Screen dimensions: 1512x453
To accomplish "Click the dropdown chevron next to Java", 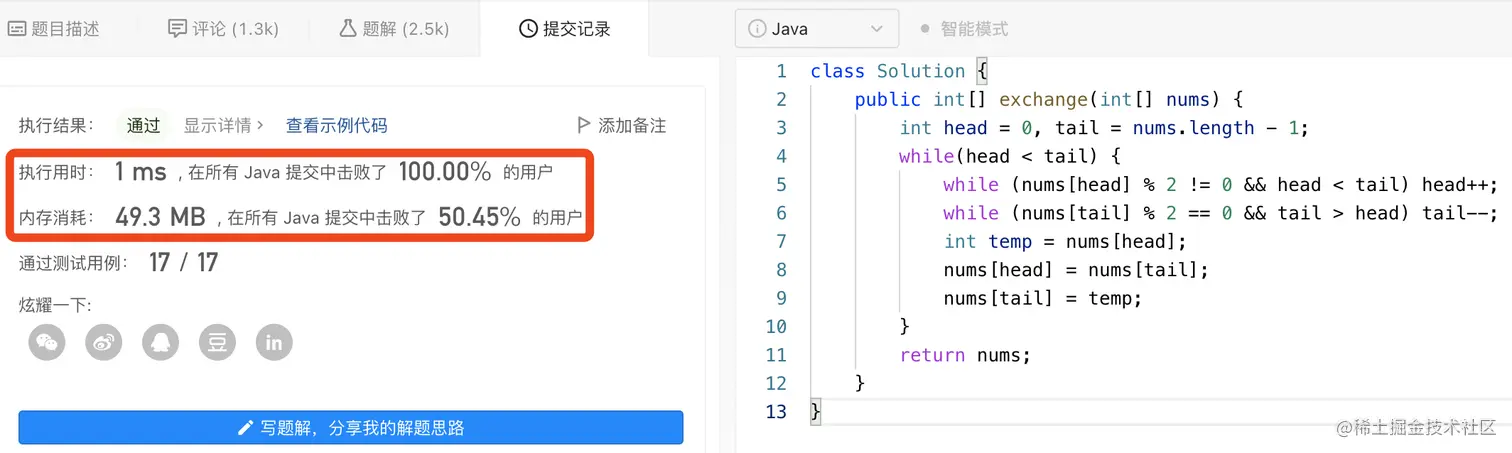I will point(877,29).
